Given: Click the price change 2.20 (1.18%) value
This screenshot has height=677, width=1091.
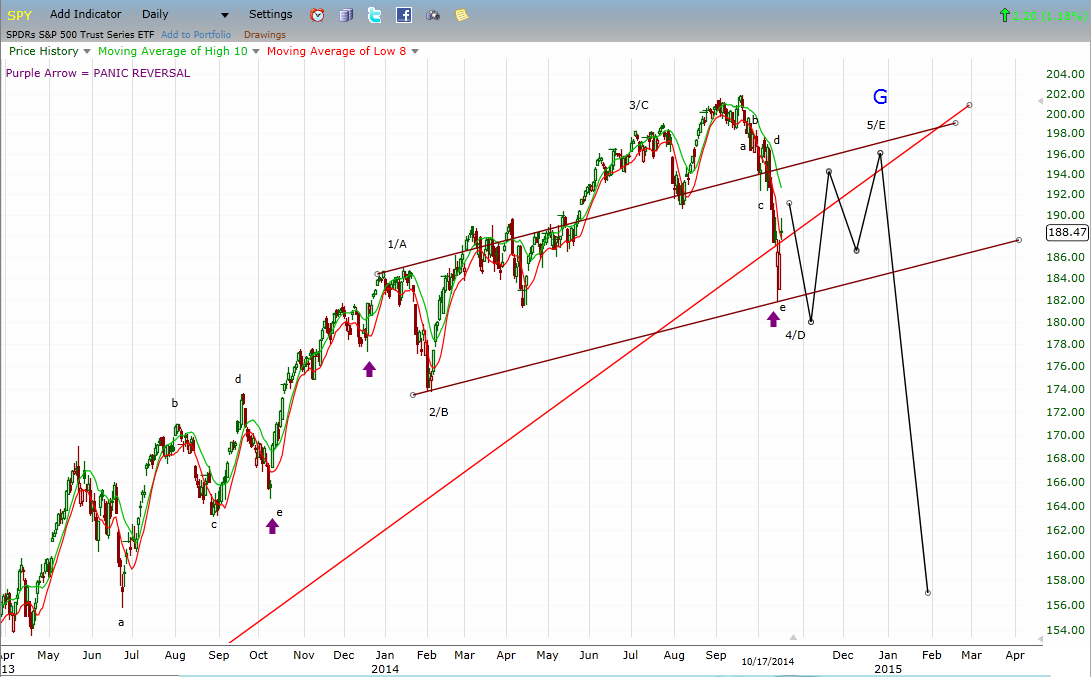Looking at the screenshot, I should point(1049,15).
